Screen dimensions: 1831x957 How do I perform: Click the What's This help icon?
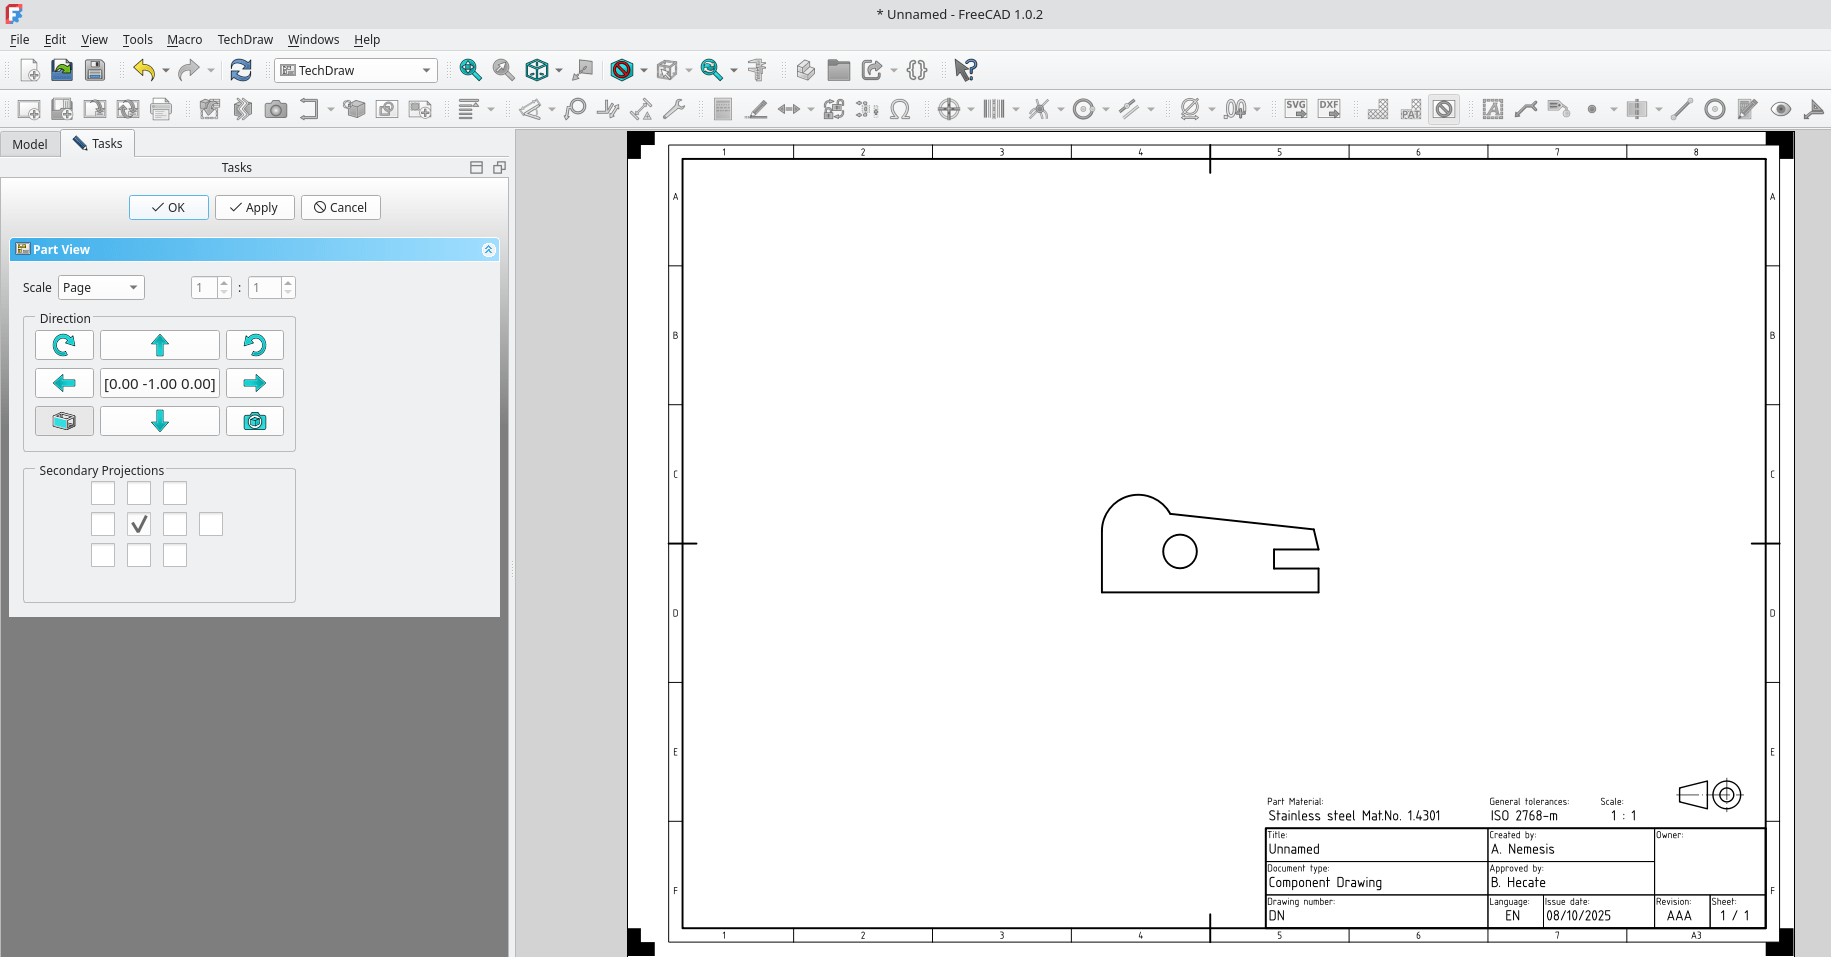(965, 70)
